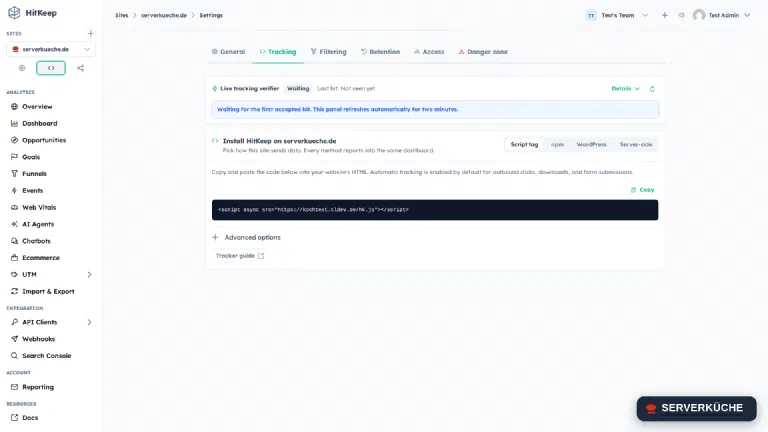Open the Test's Team dropdown
Screen dimensions: 768x432
(617, 15)
